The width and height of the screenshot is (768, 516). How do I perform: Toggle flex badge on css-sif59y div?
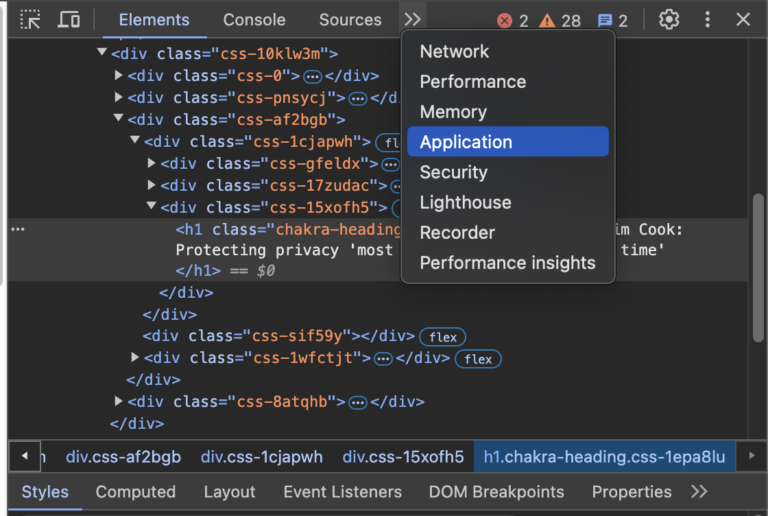point(443,337)
